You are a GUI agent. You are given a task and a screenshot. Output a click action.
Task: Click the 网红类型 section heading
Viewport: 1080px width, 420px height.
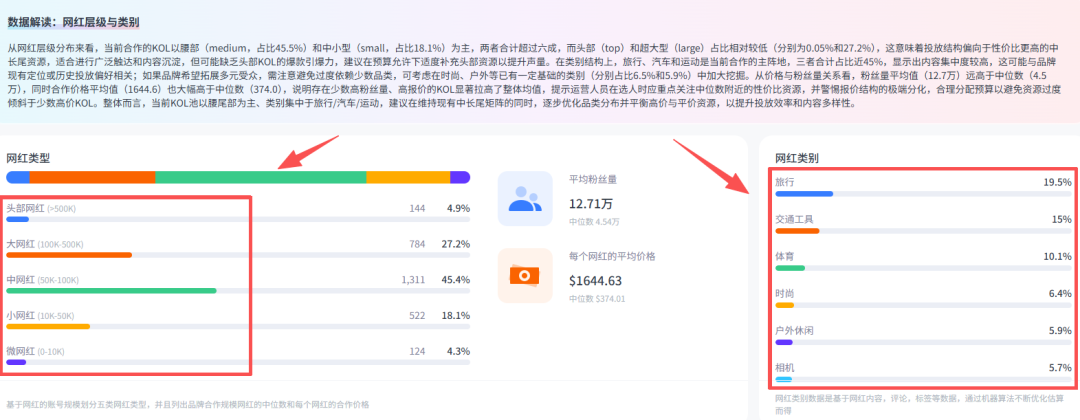pyautogui.click(x=28, y=158)
